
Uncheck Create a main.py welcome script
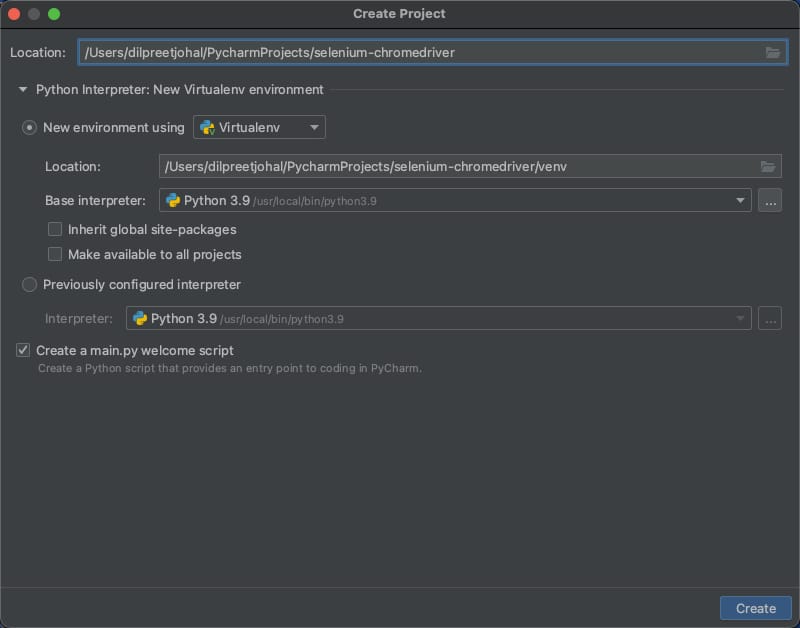(22, 350)
